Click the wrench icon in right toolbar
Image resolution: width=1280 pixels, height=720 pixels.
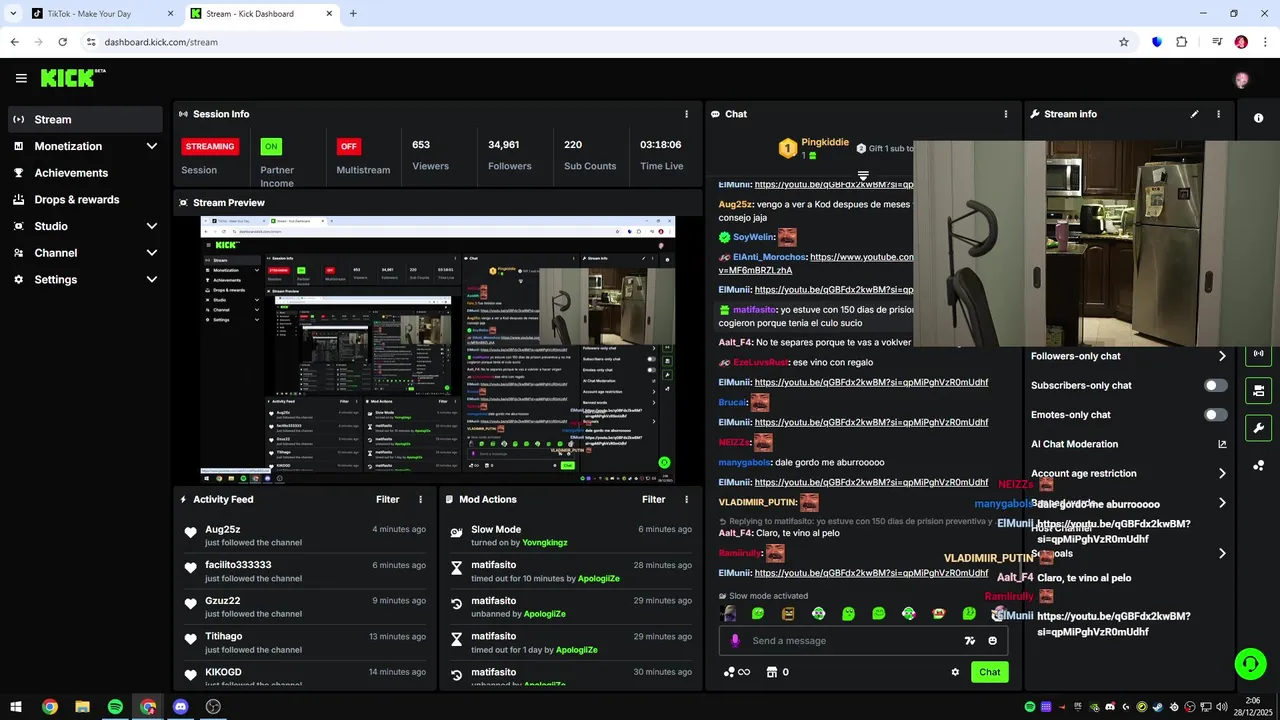pyautogui.click(x=1258, y=428)
